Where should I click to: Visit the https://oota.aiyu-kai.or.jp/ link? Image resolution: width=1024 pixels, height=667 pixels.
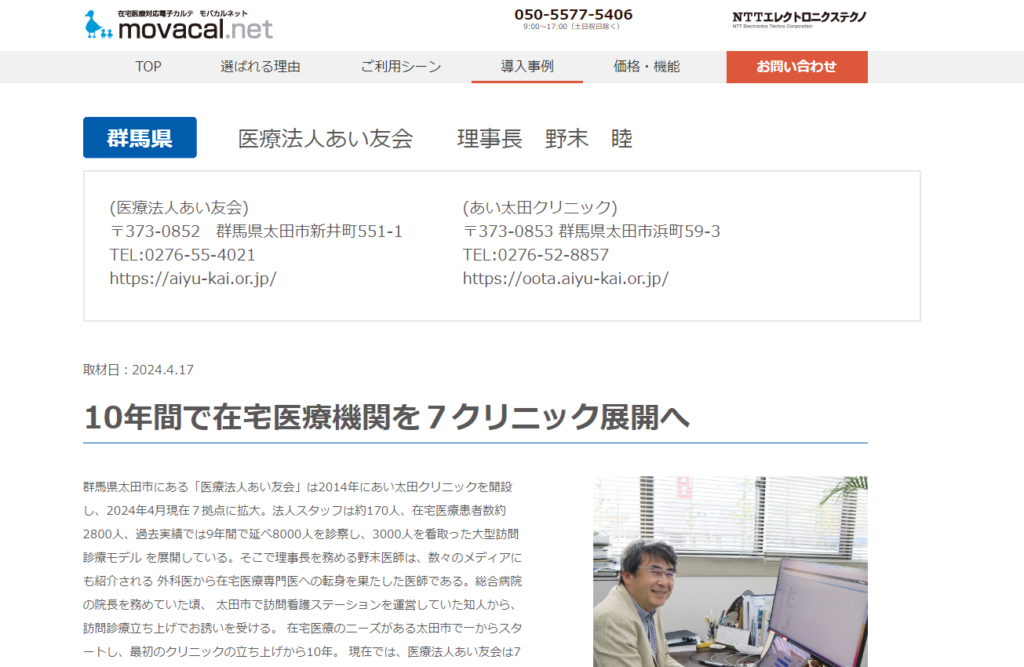pos(565,278)
